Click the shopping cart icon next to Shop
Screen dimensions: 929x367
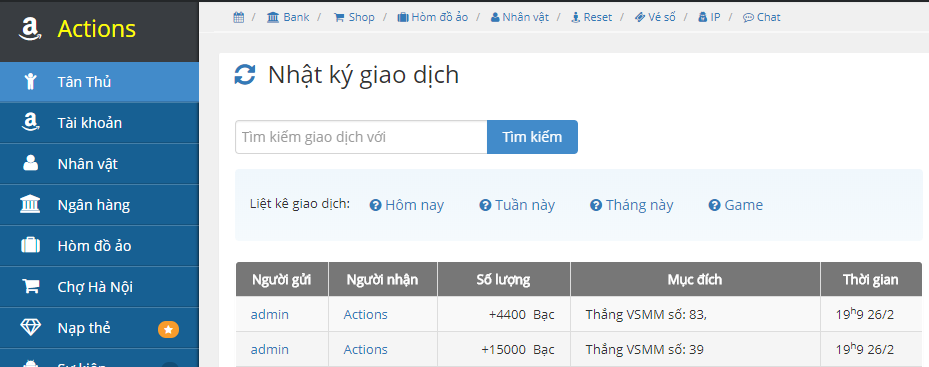pyautogui.click(x=339, y=17)
